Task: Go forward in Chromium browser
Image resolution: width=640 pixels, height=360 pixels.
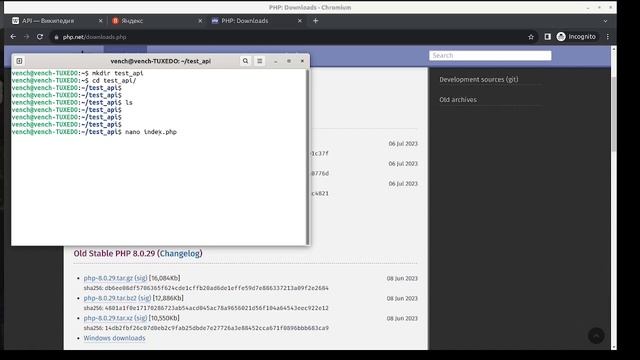Action: pyautogui.click(x=27, y=37)
